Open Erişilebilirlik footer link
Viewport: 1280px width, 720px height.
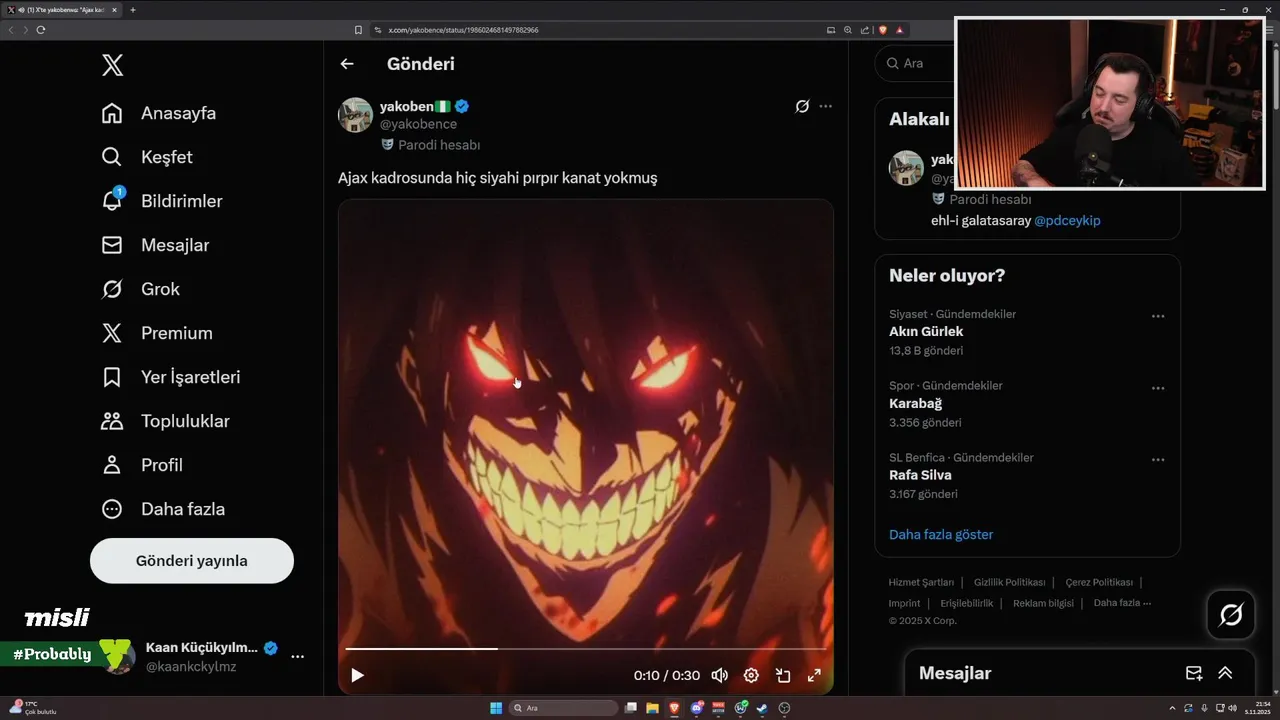pos(967,603)
